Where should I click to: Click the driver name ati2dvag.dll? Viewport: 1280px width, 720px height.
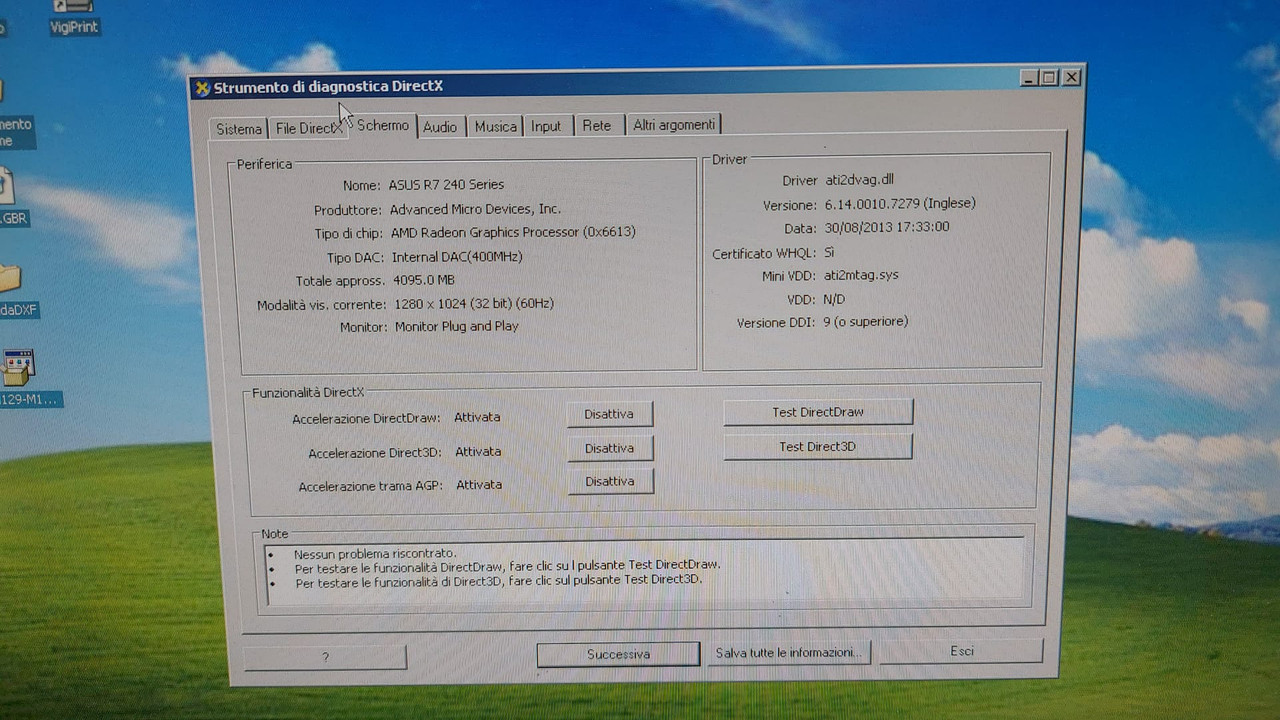859,180
